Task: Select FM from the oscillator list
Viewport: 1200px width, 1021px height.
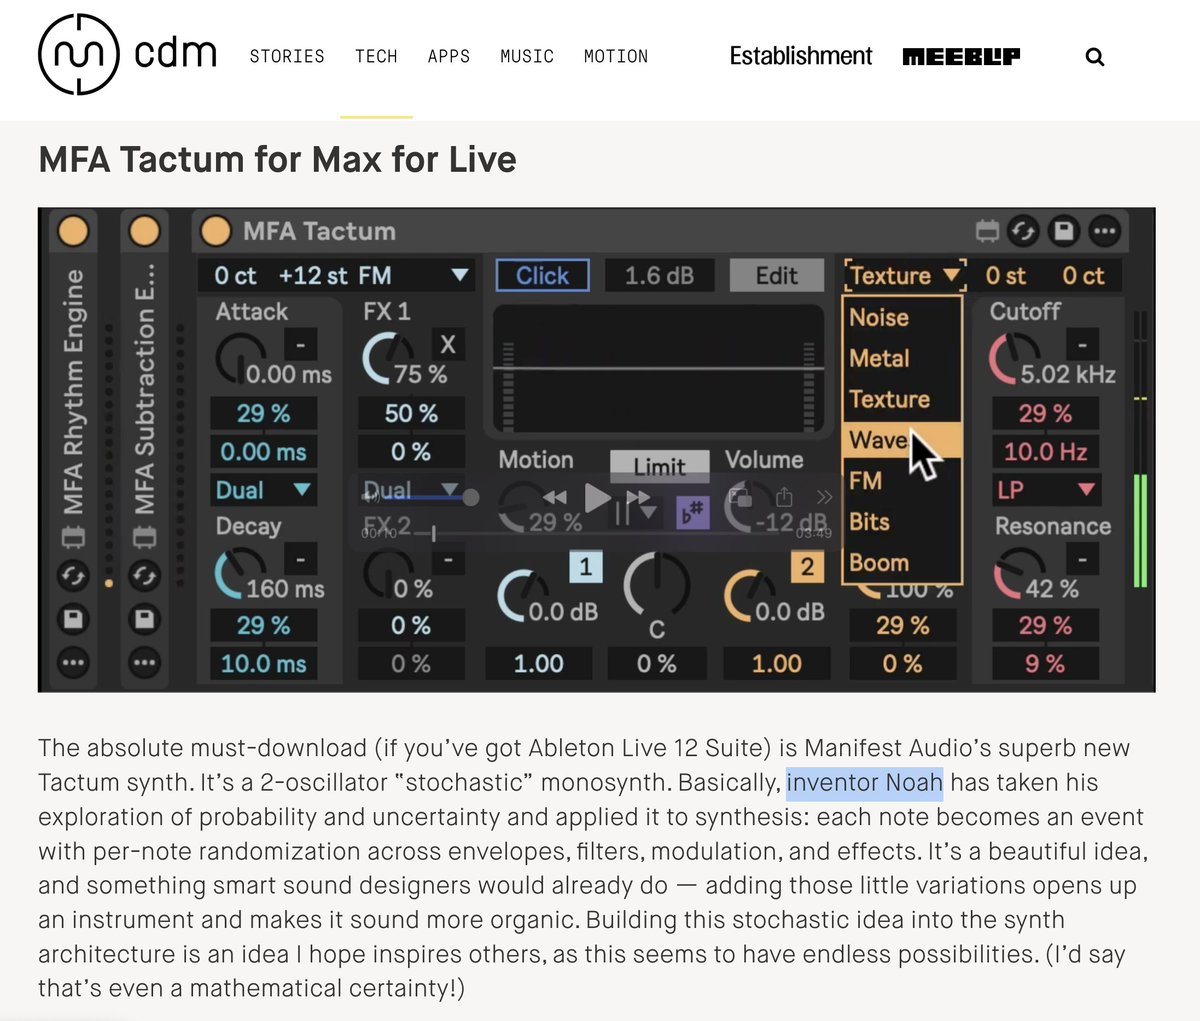Action: [x=902, y=481]
